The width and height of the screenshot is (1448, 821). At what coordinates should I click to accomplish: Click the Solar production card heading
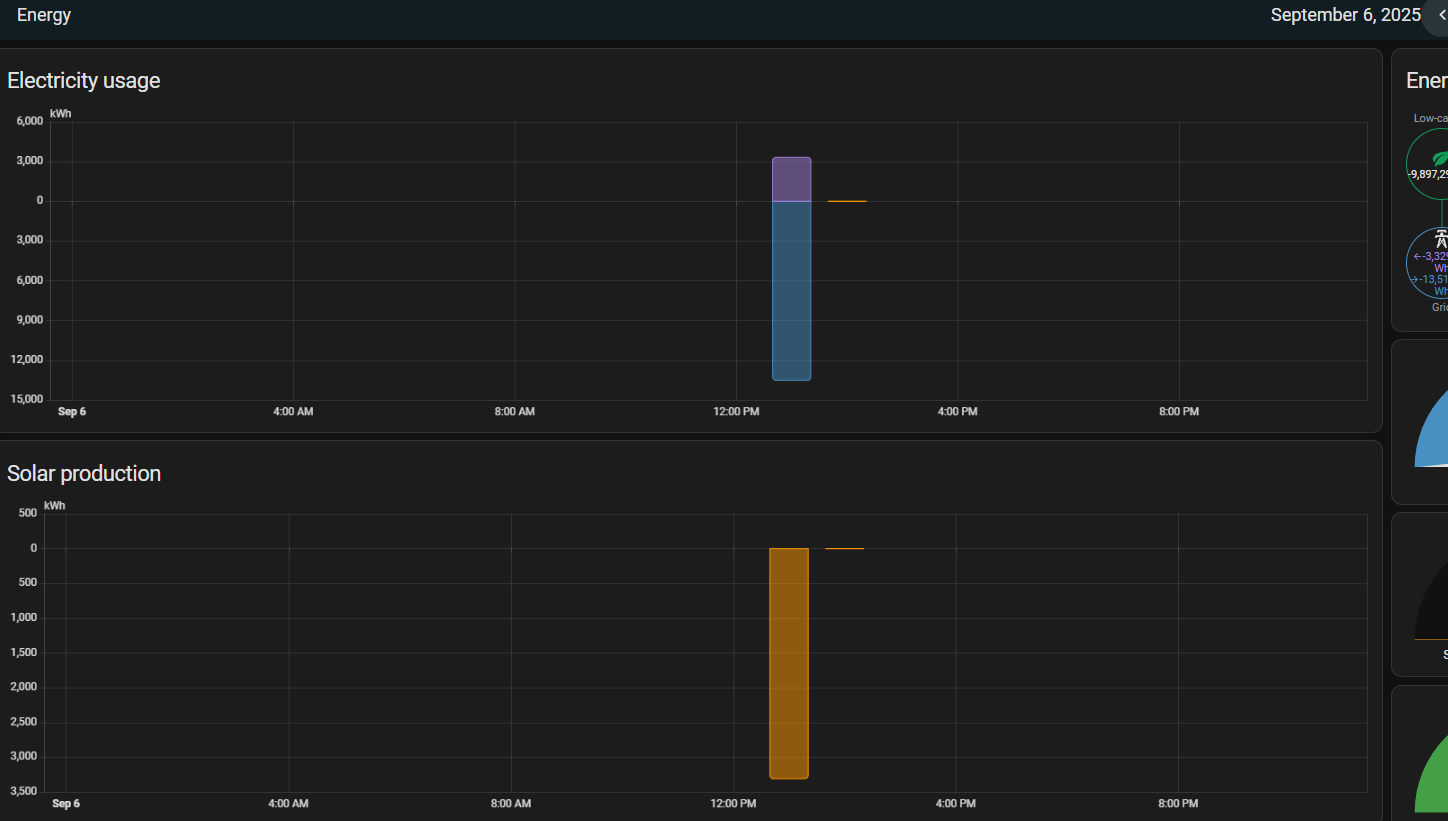[x=84, y=473]
